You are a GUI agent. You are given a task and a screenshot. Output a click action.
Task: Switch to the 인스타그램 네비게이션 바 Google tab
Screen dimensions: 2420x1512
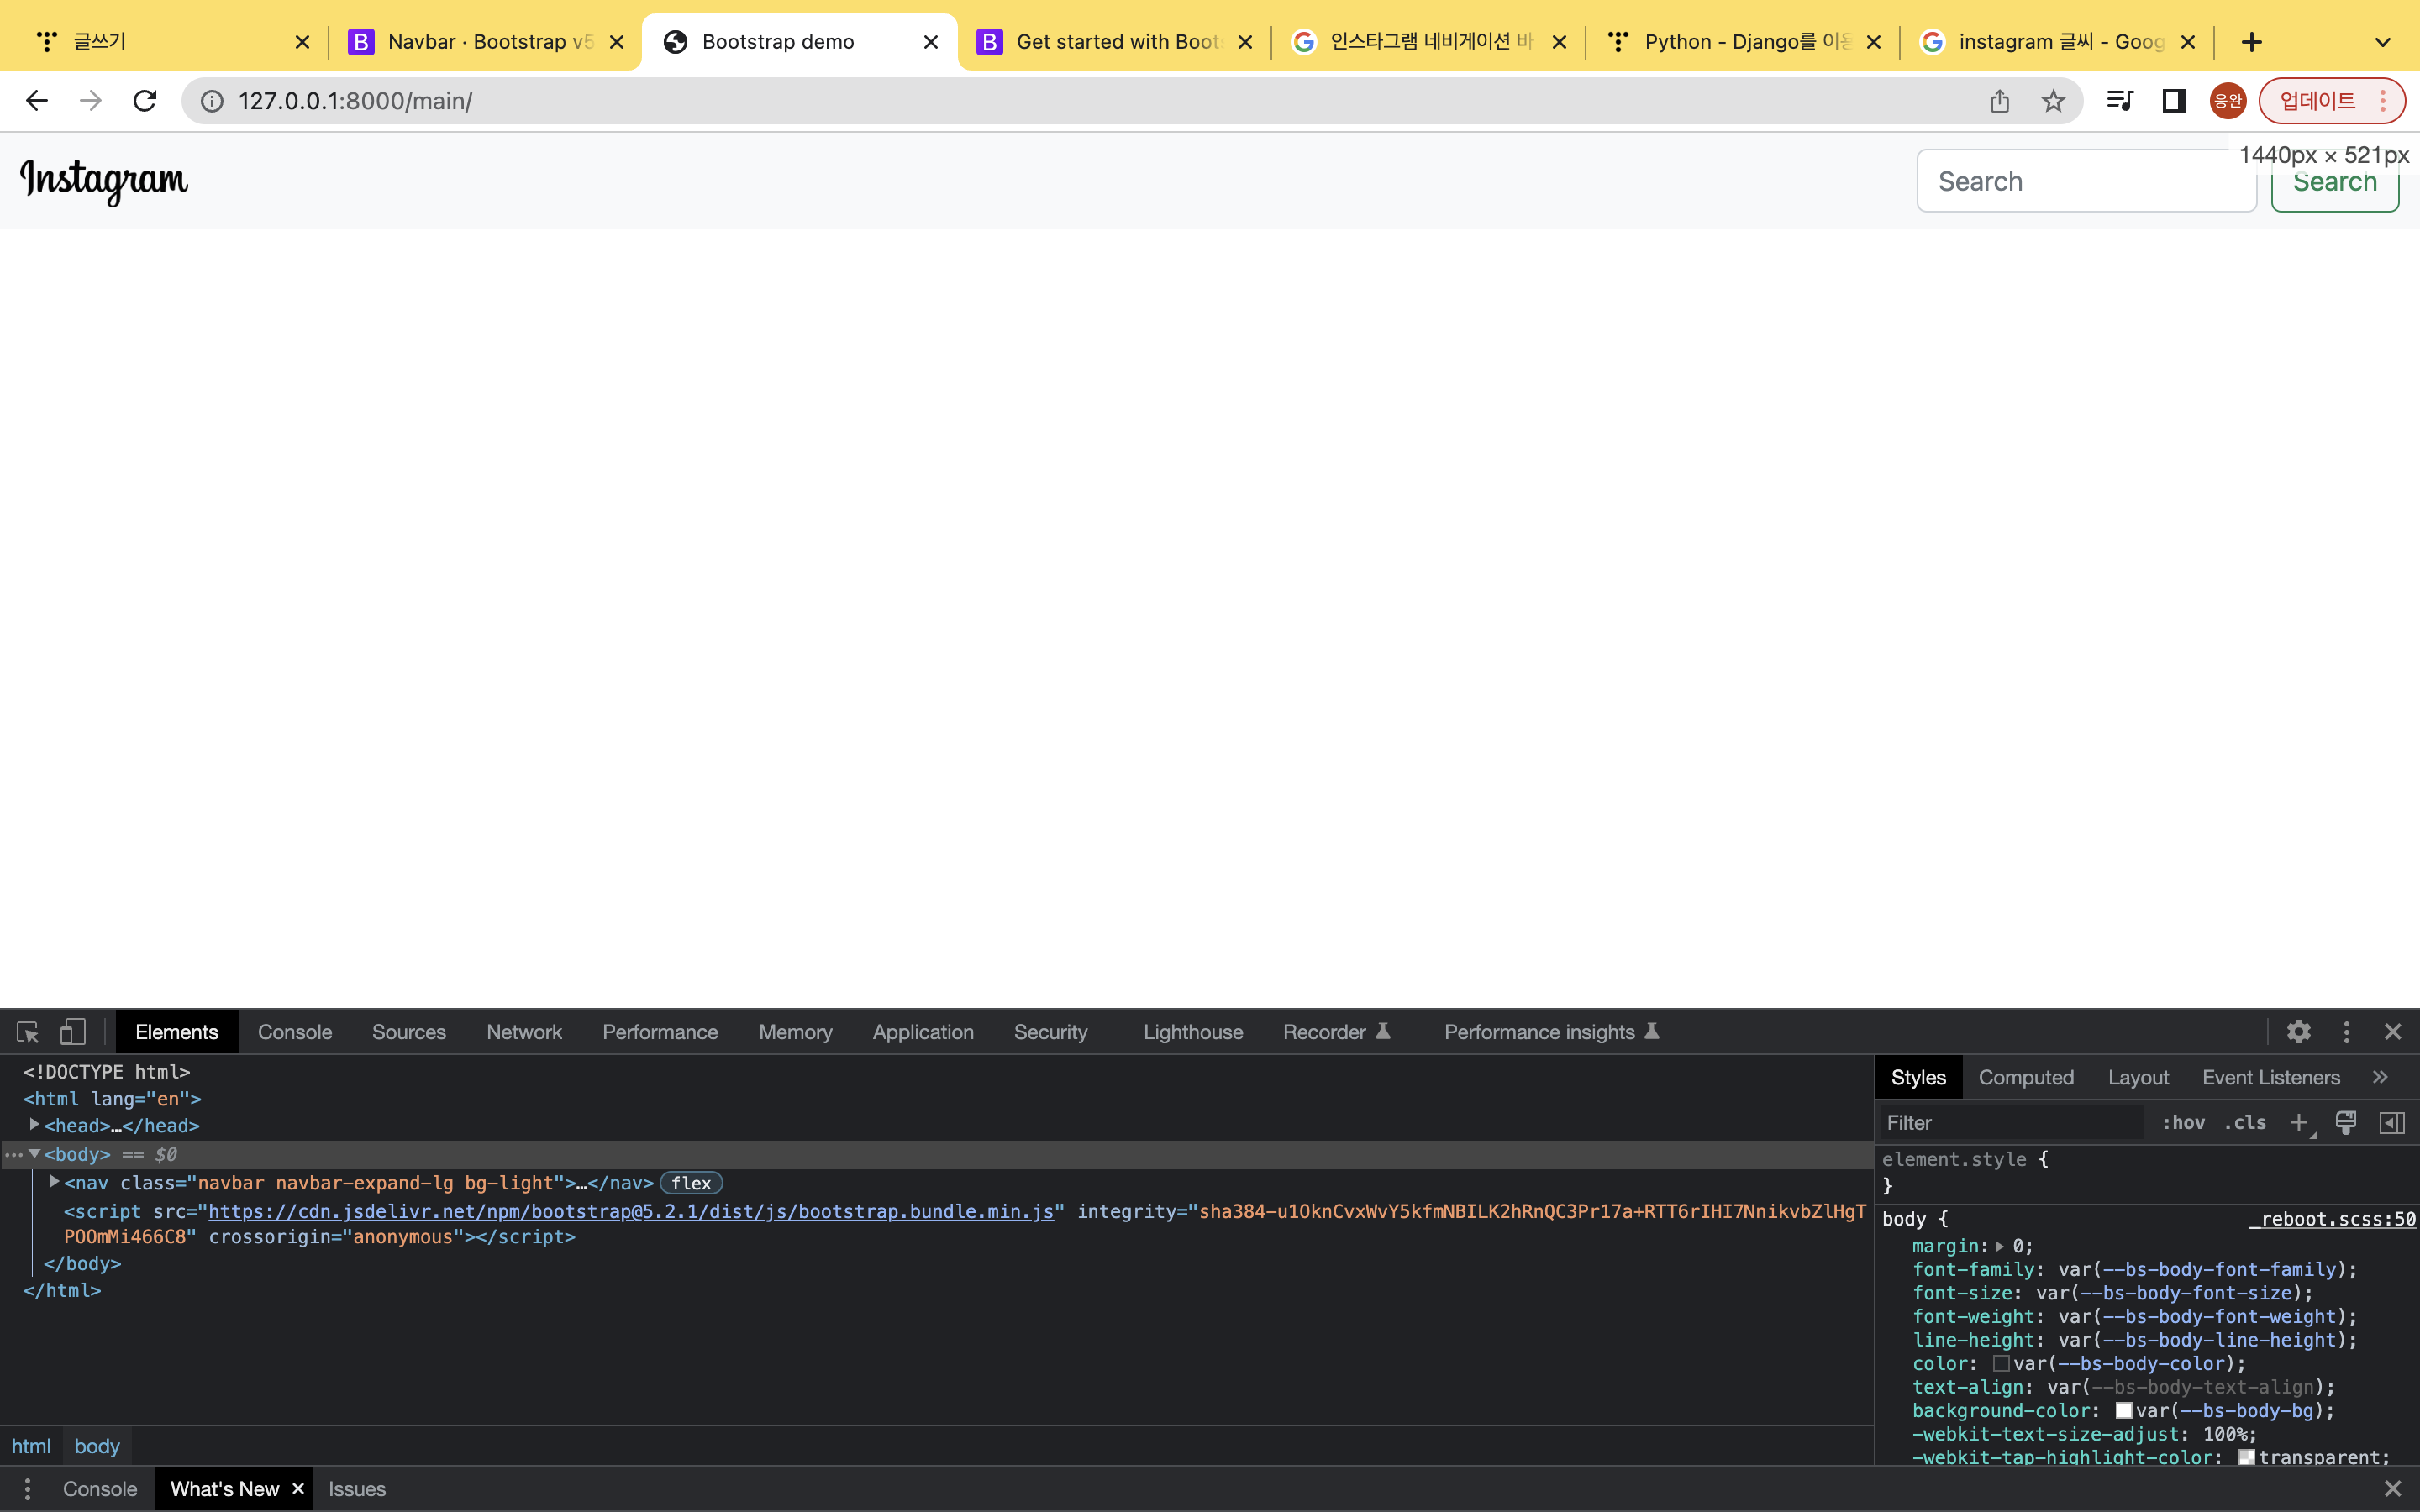click(1428, 42)
